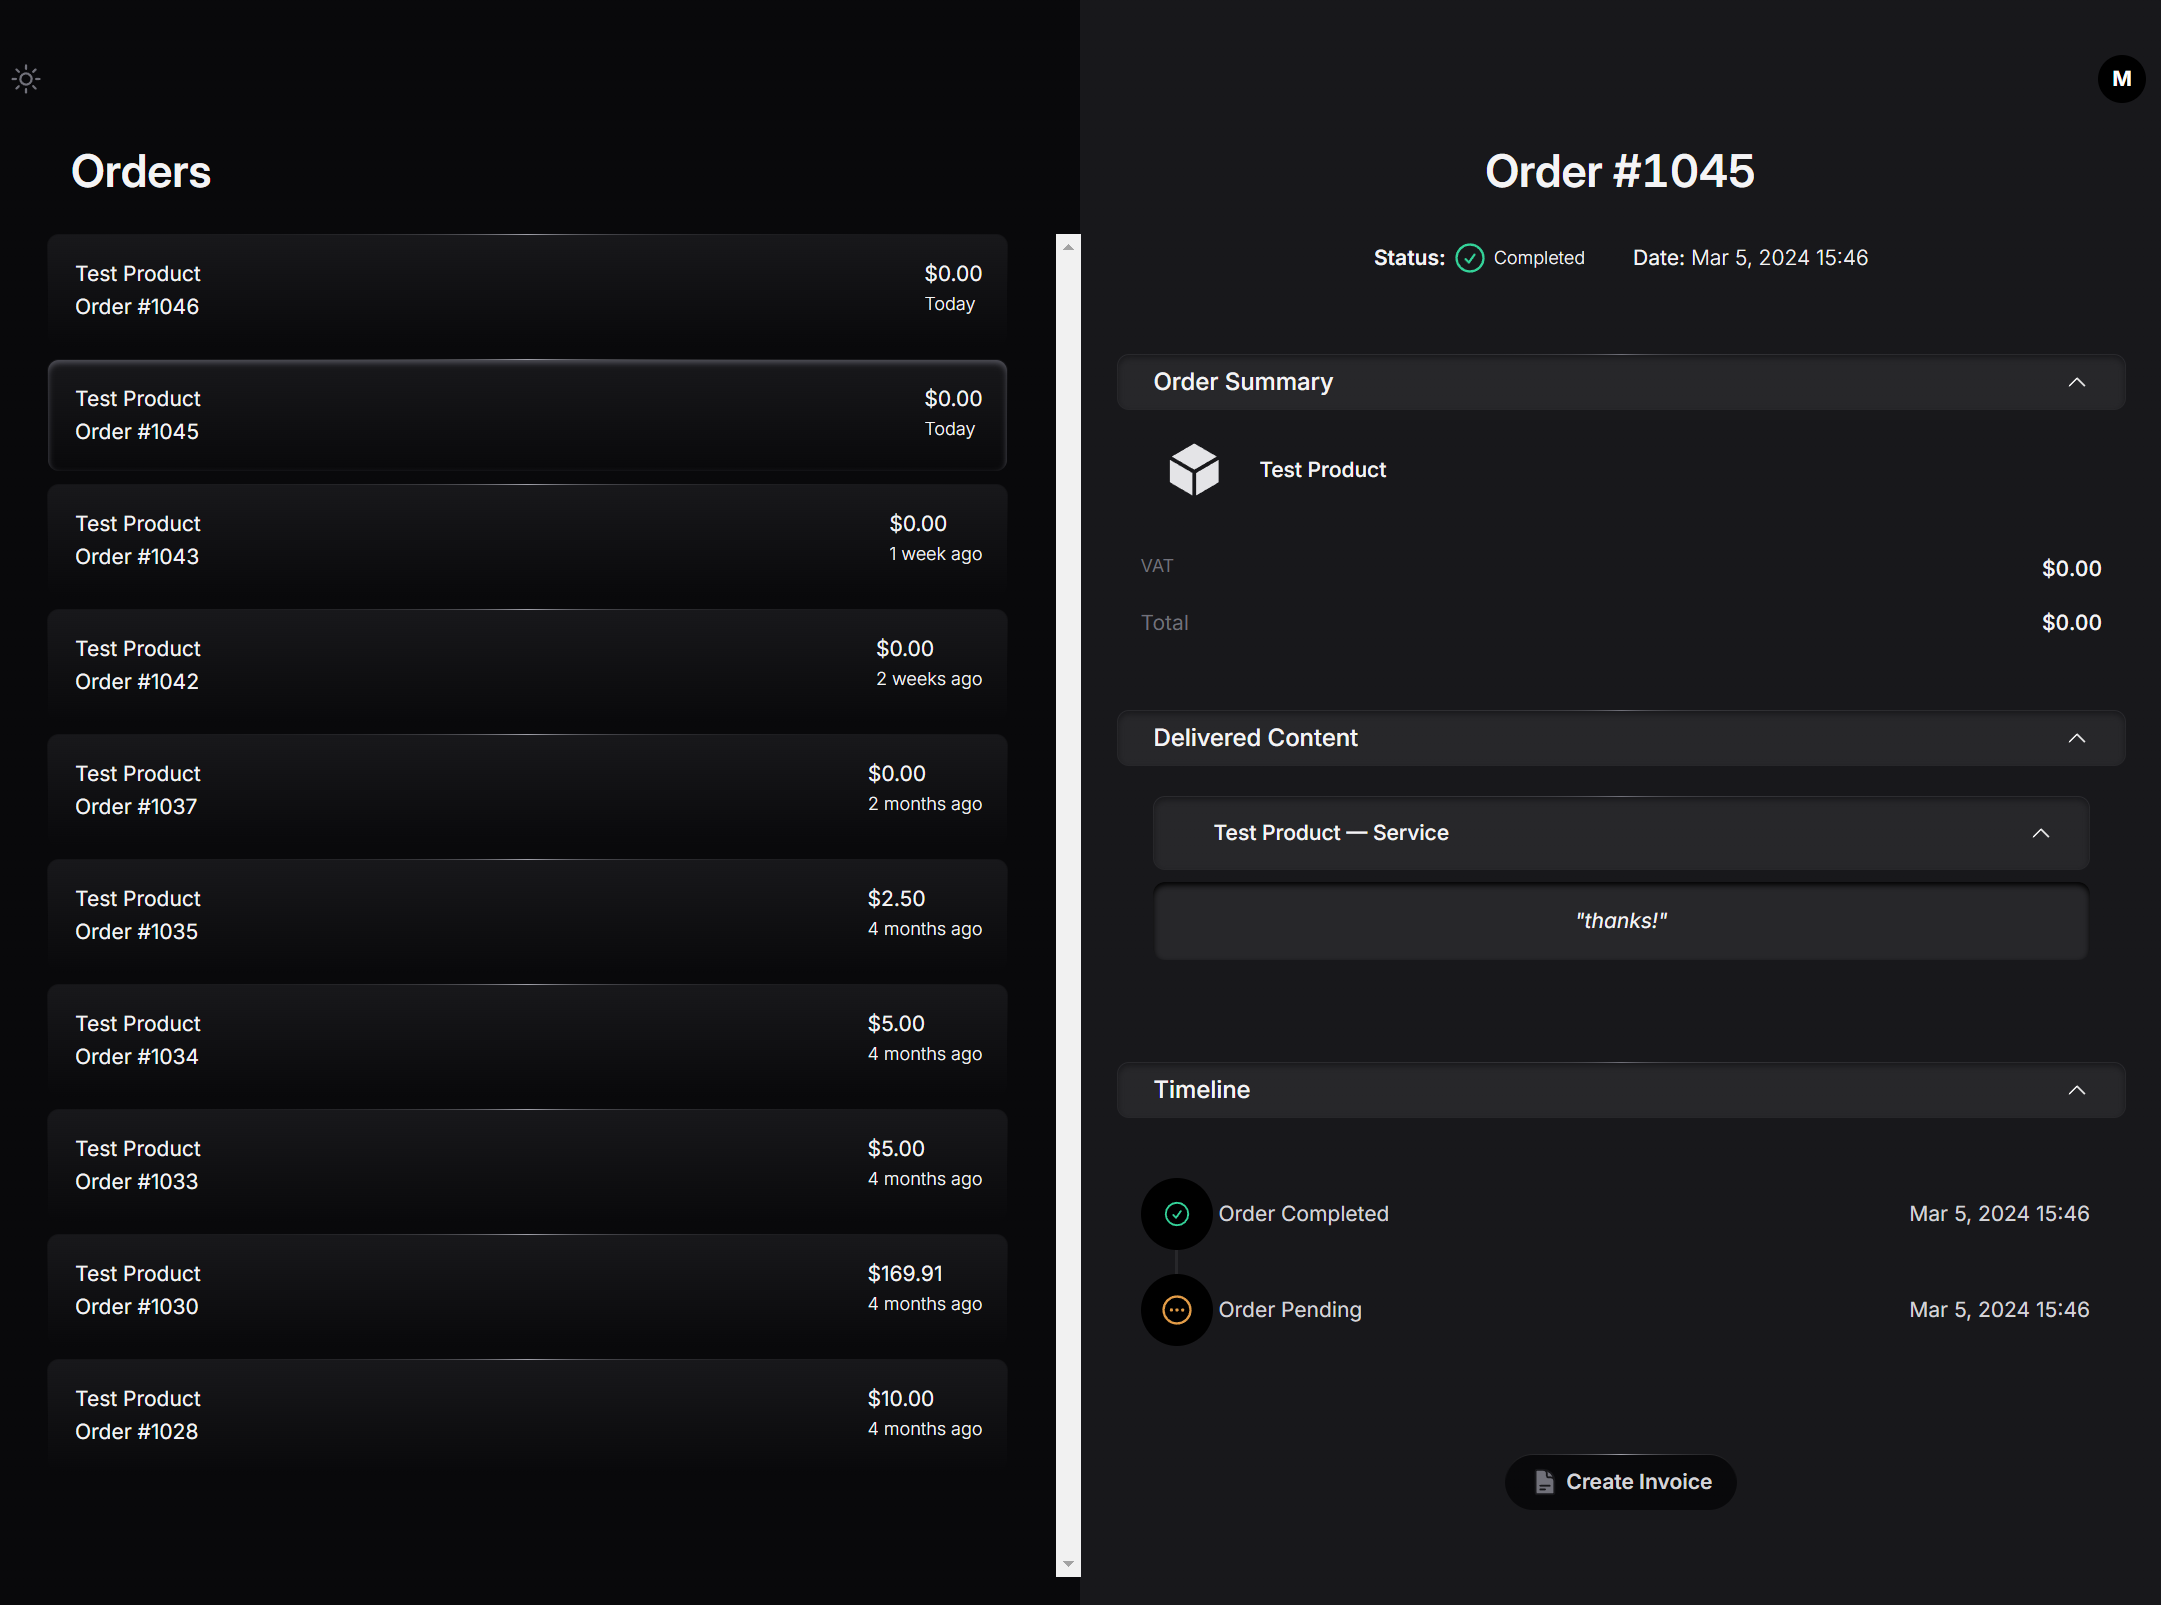
Task: Toggle the light/dark theme sun icon
Action: click(26, 79)
